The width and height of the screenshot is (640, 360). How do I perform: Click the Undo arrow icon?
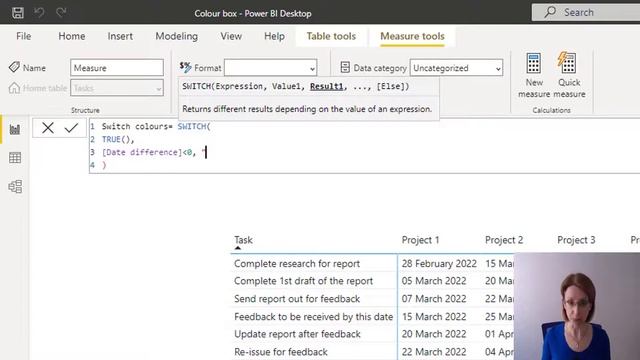click(x=39, y=13)
